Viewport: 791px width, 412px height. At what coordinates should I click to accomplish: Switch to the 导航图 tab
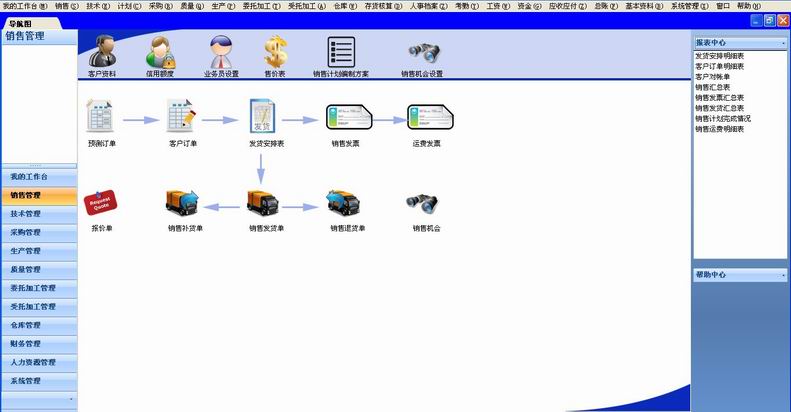coord(20,22)
